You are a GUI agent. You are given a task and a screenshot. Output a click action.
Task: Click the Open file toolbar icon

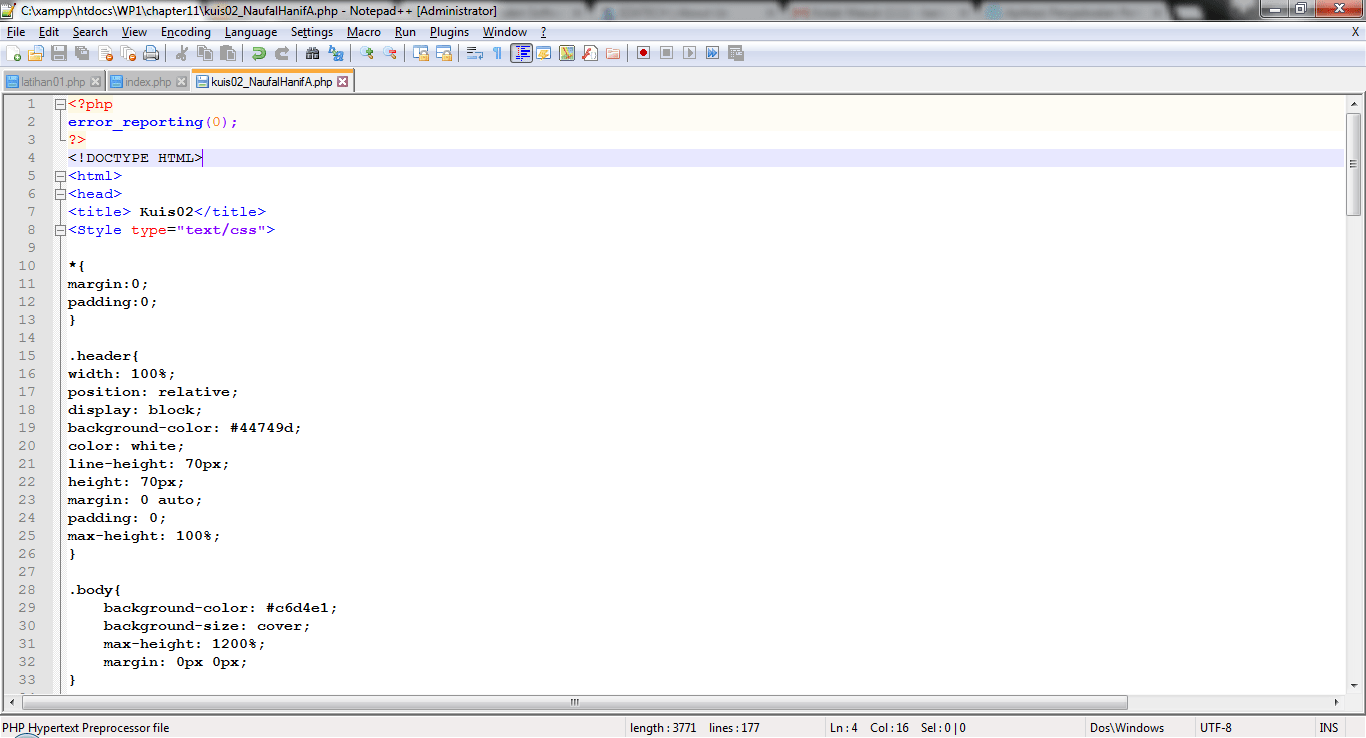36,53
